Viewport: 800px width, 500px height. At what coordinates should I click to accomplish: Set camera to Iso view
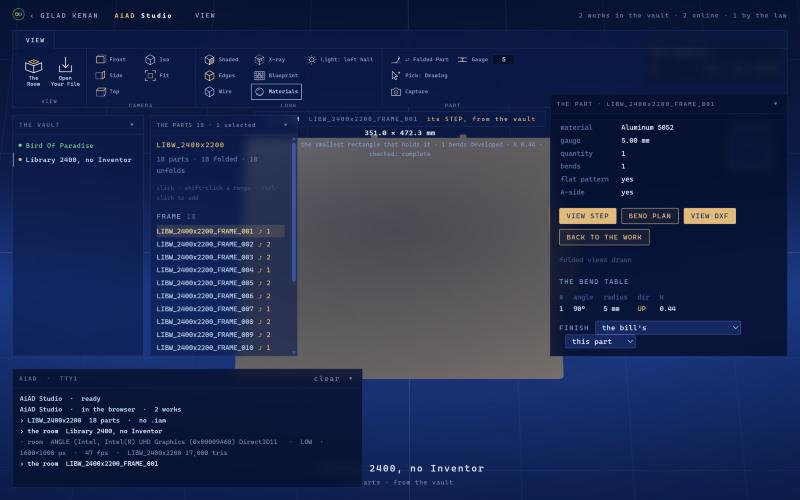coord(157,60)
